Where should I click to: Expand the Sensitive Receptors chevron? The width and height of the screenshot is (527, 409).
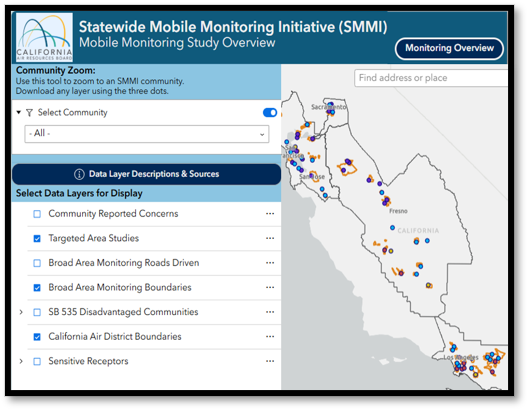pos(21,361)
